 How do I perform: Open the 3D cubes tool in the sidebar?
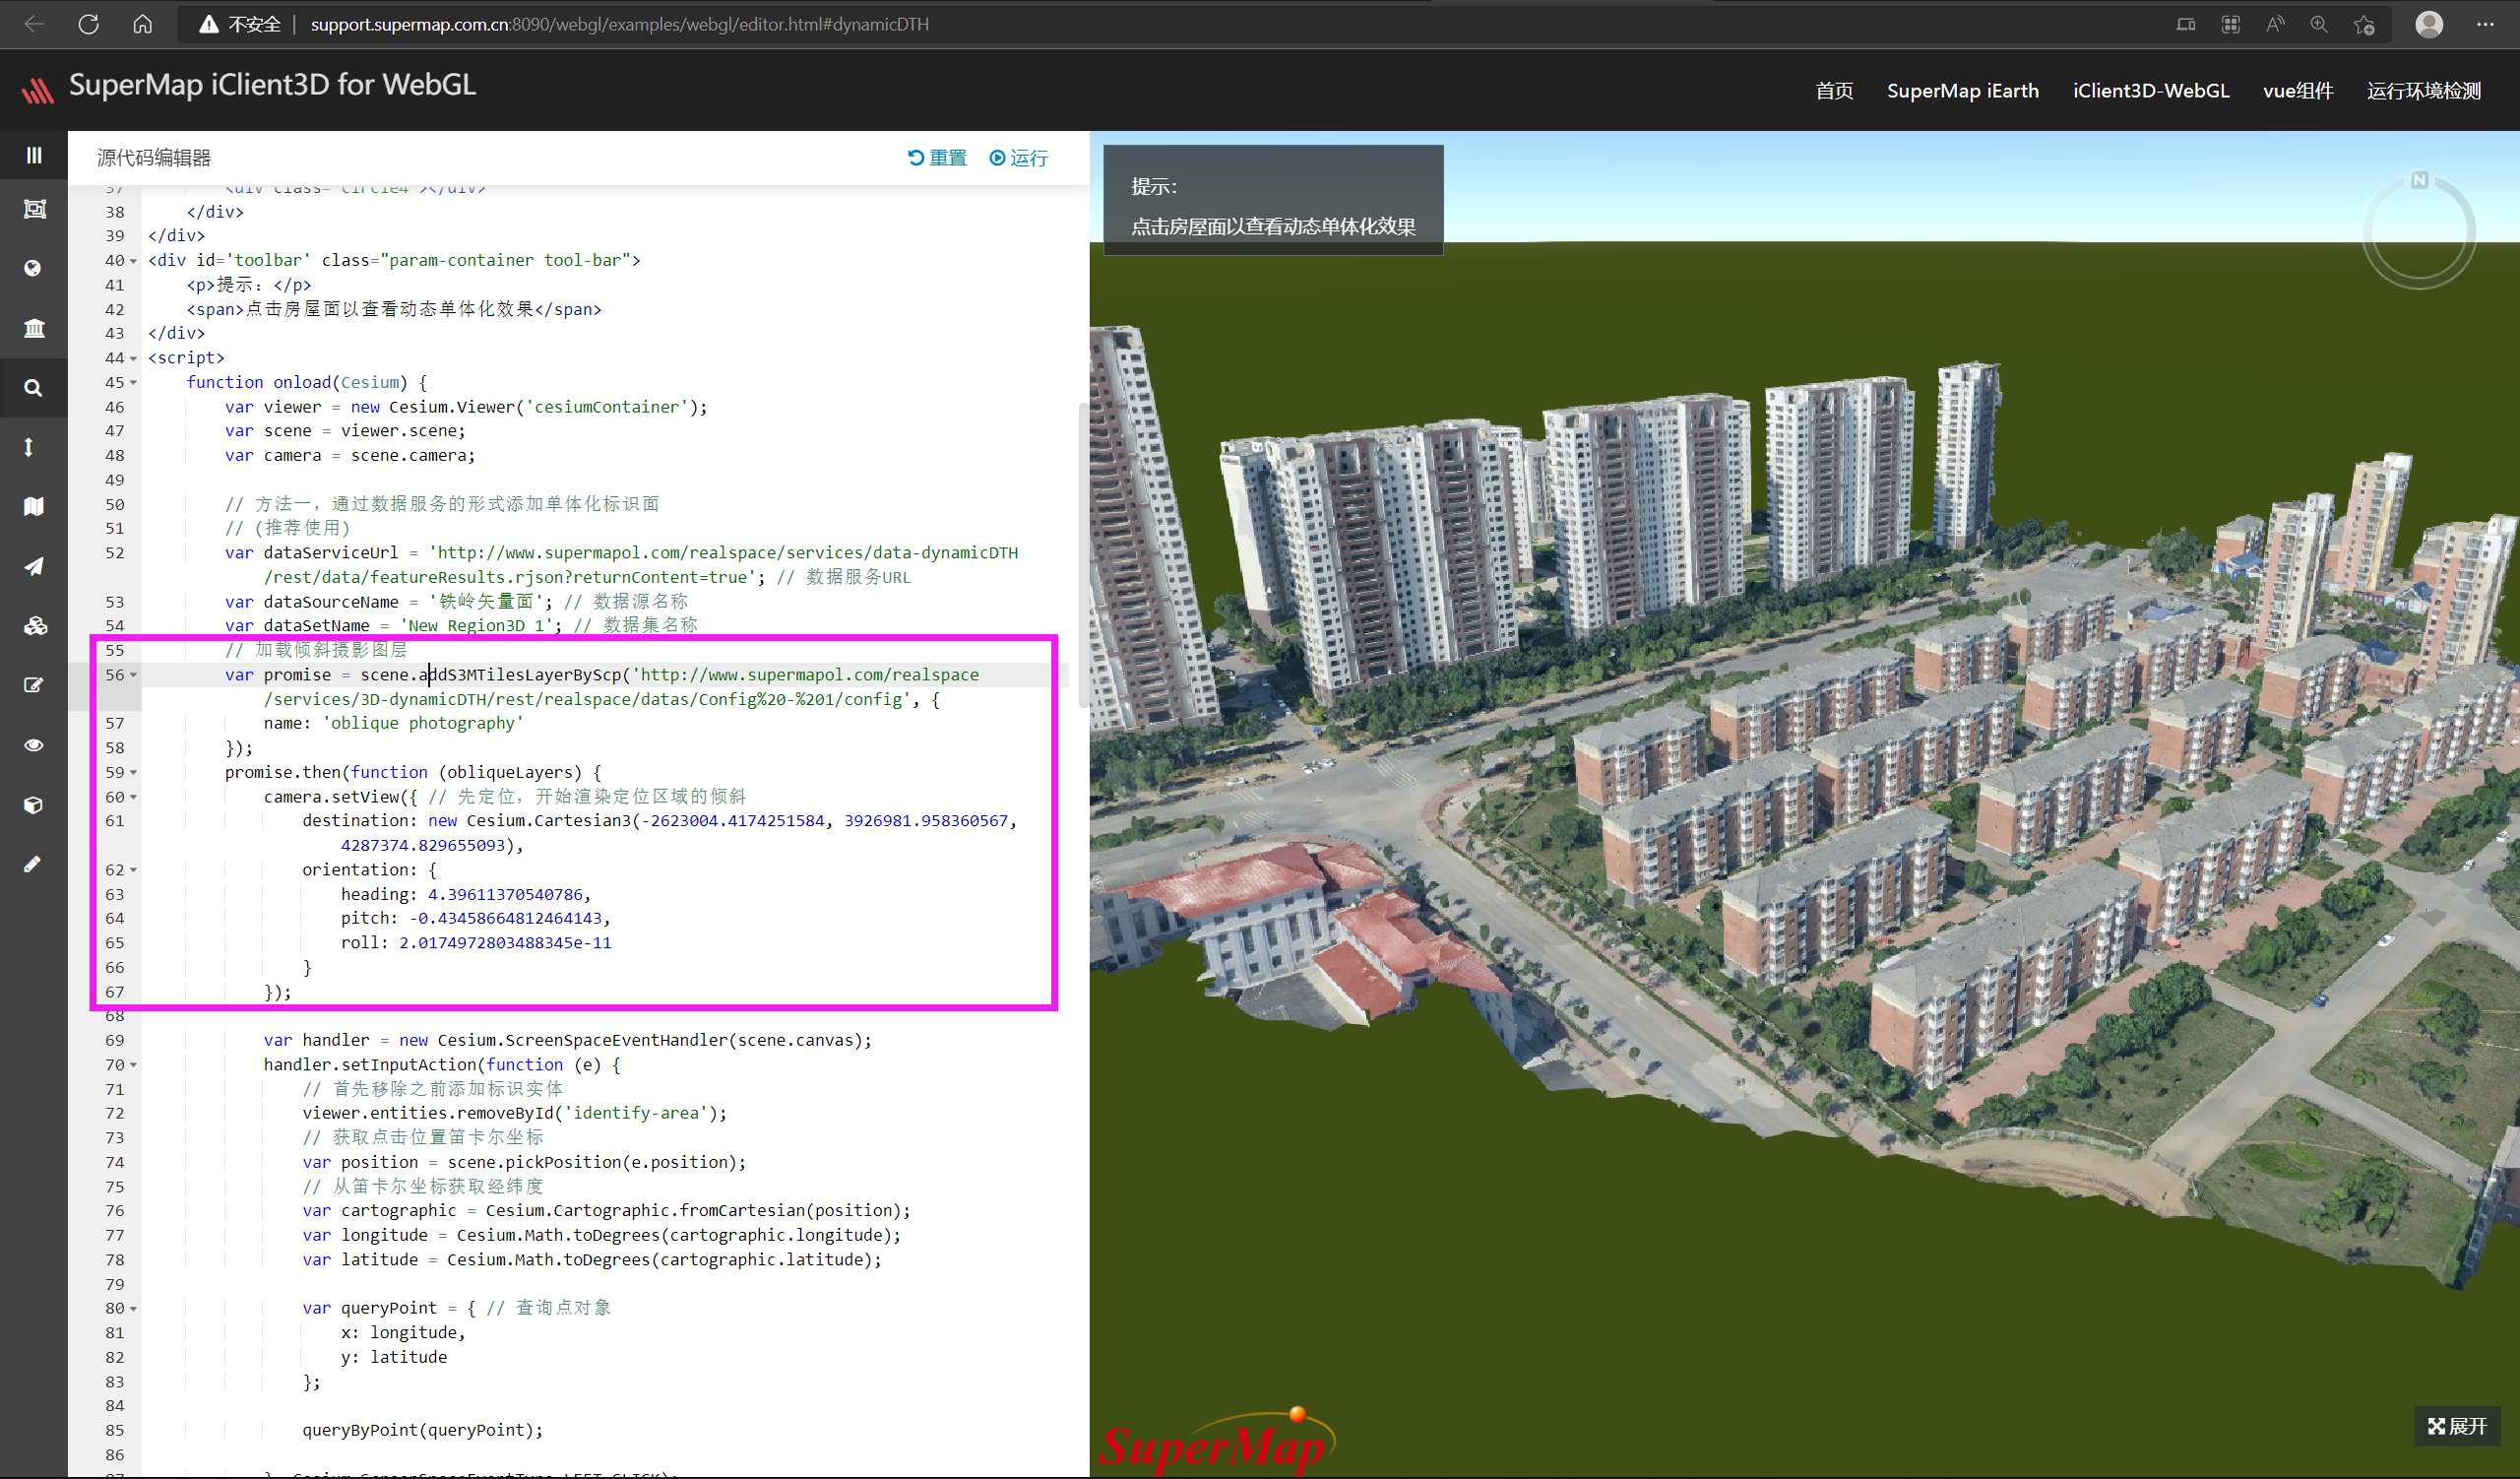(x=34, y=625)
